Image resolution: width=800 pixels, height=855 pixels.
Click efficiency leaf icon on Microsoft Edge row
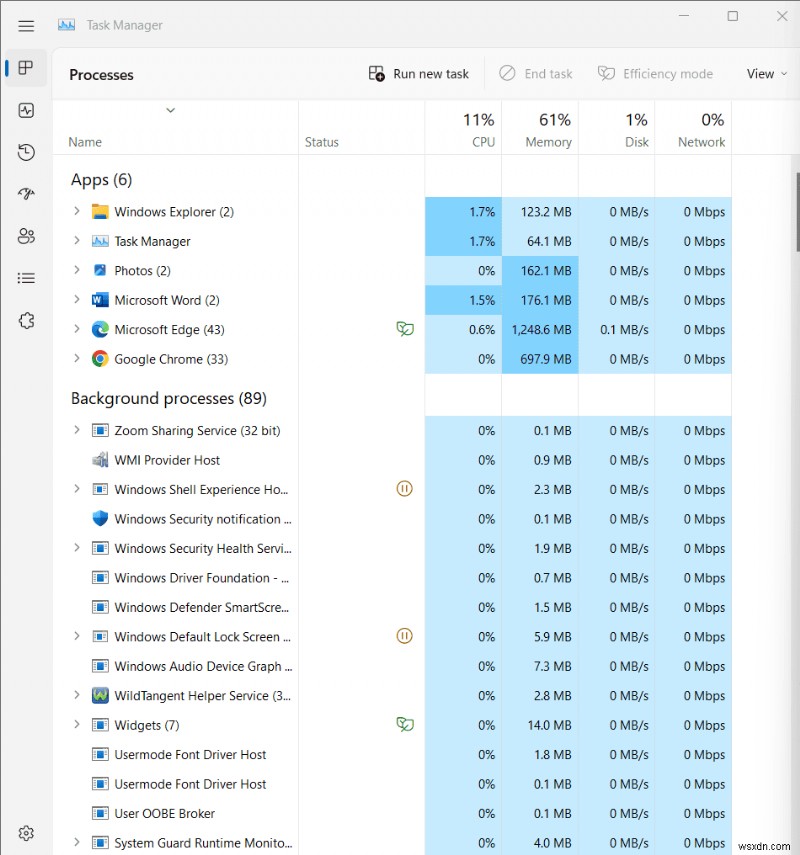(x=405, y=329)
